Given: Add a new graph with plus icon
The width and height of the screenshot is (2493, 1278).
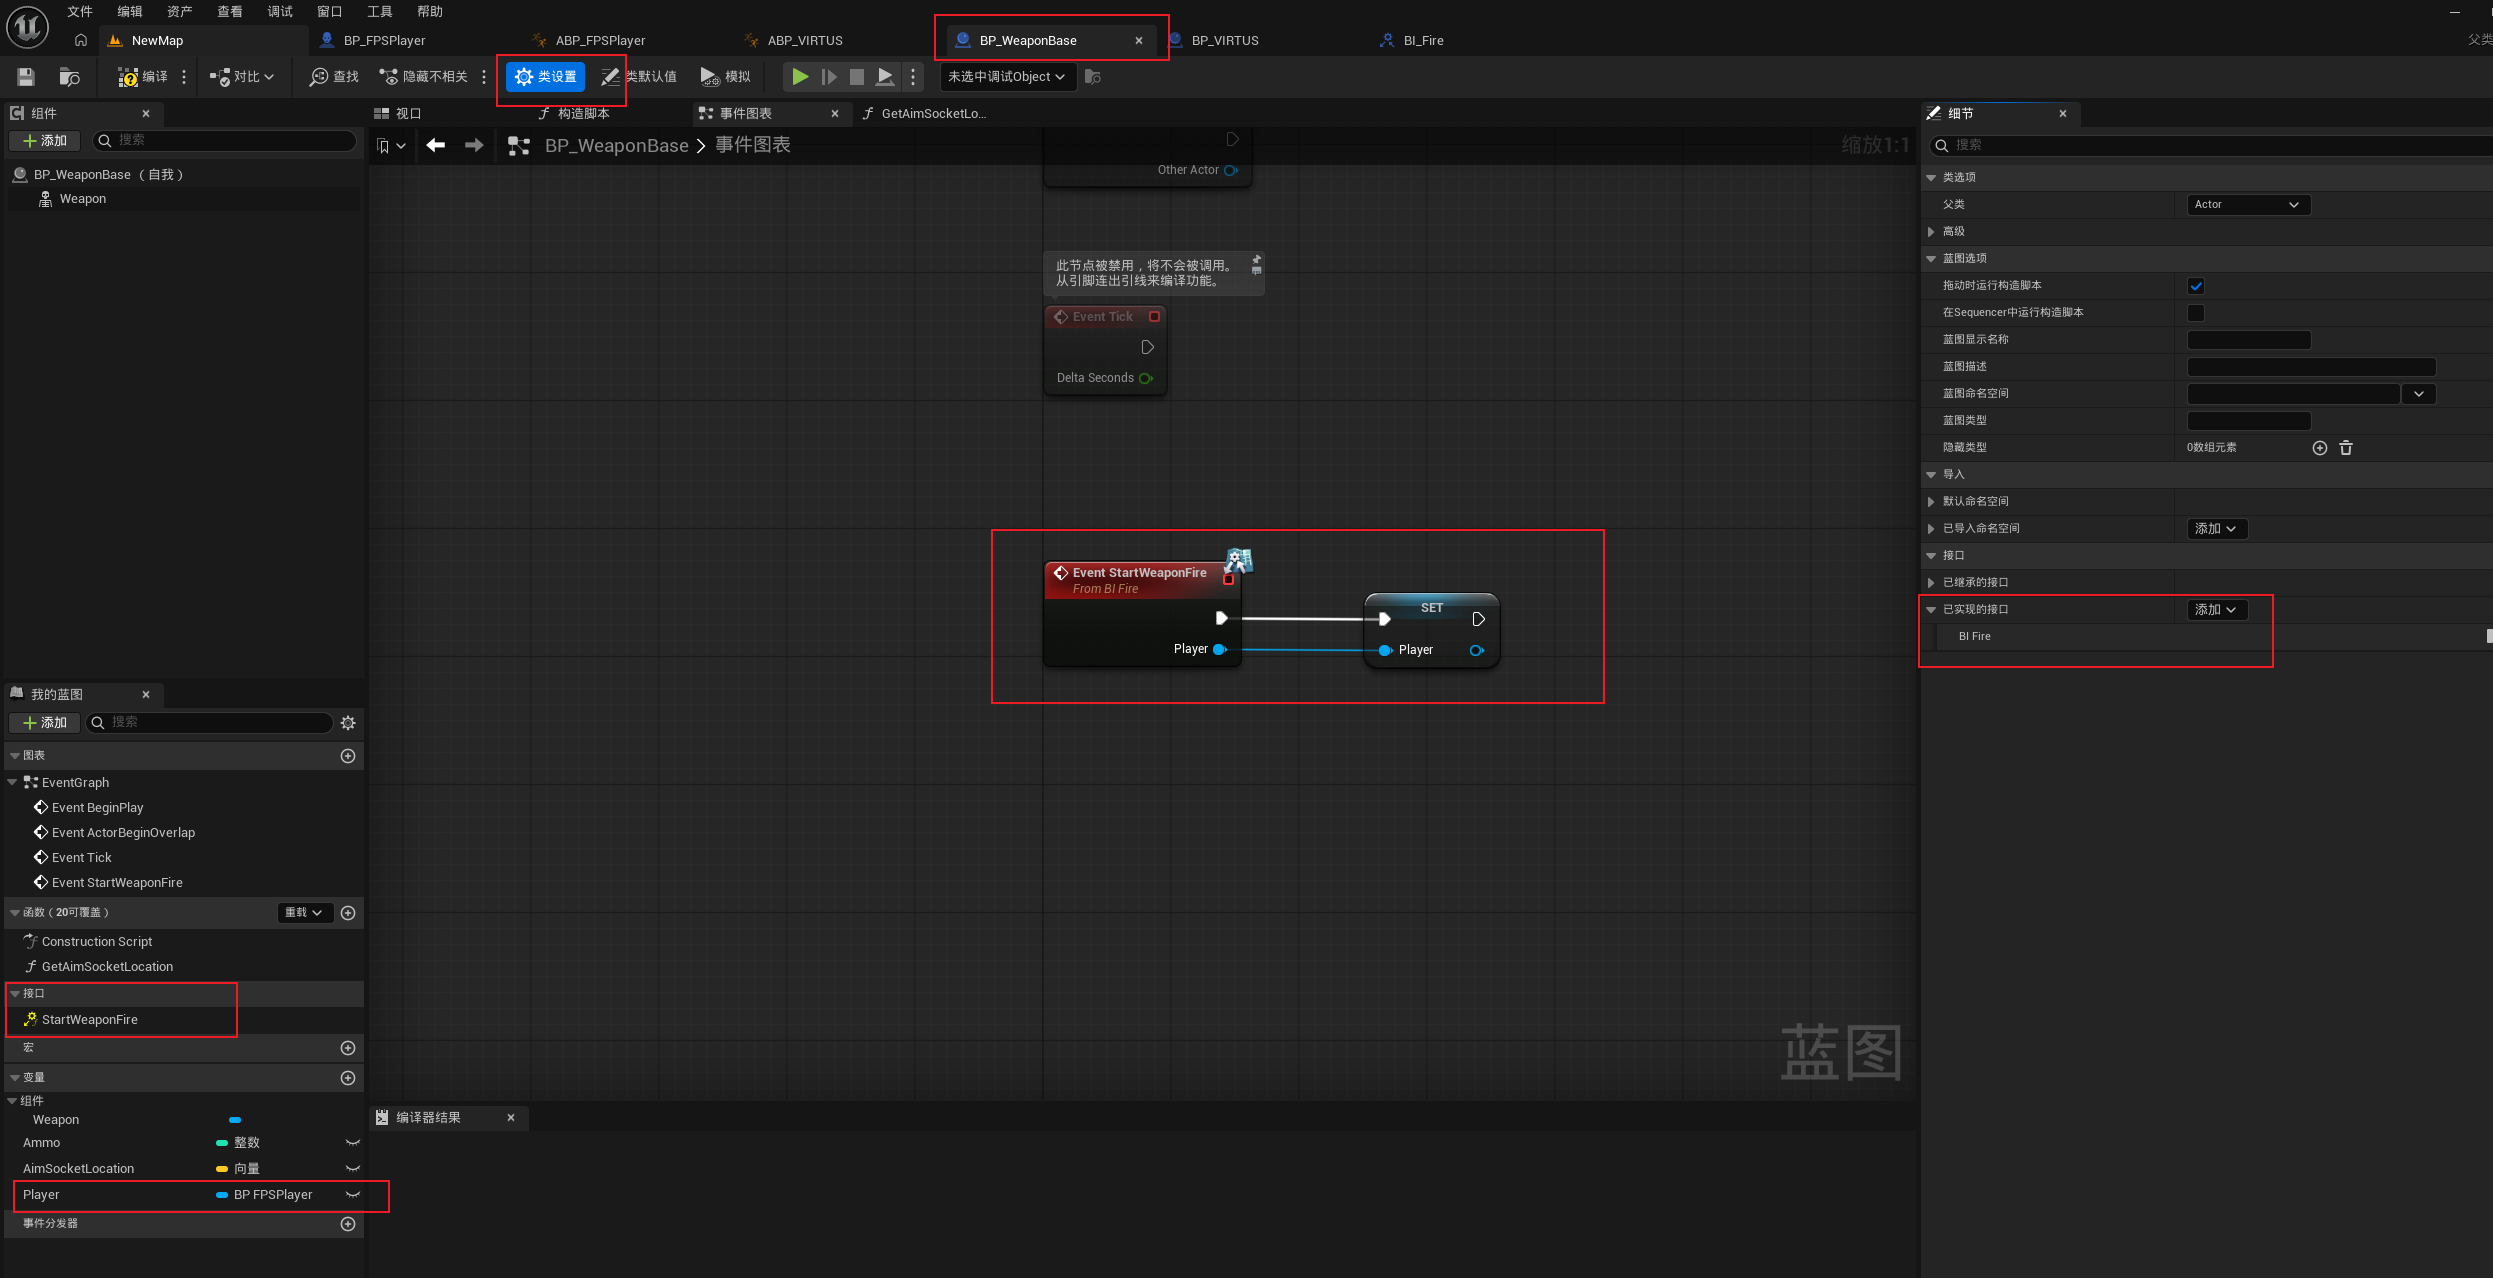Looking at the screenshot, I should (x=348, y=756).
